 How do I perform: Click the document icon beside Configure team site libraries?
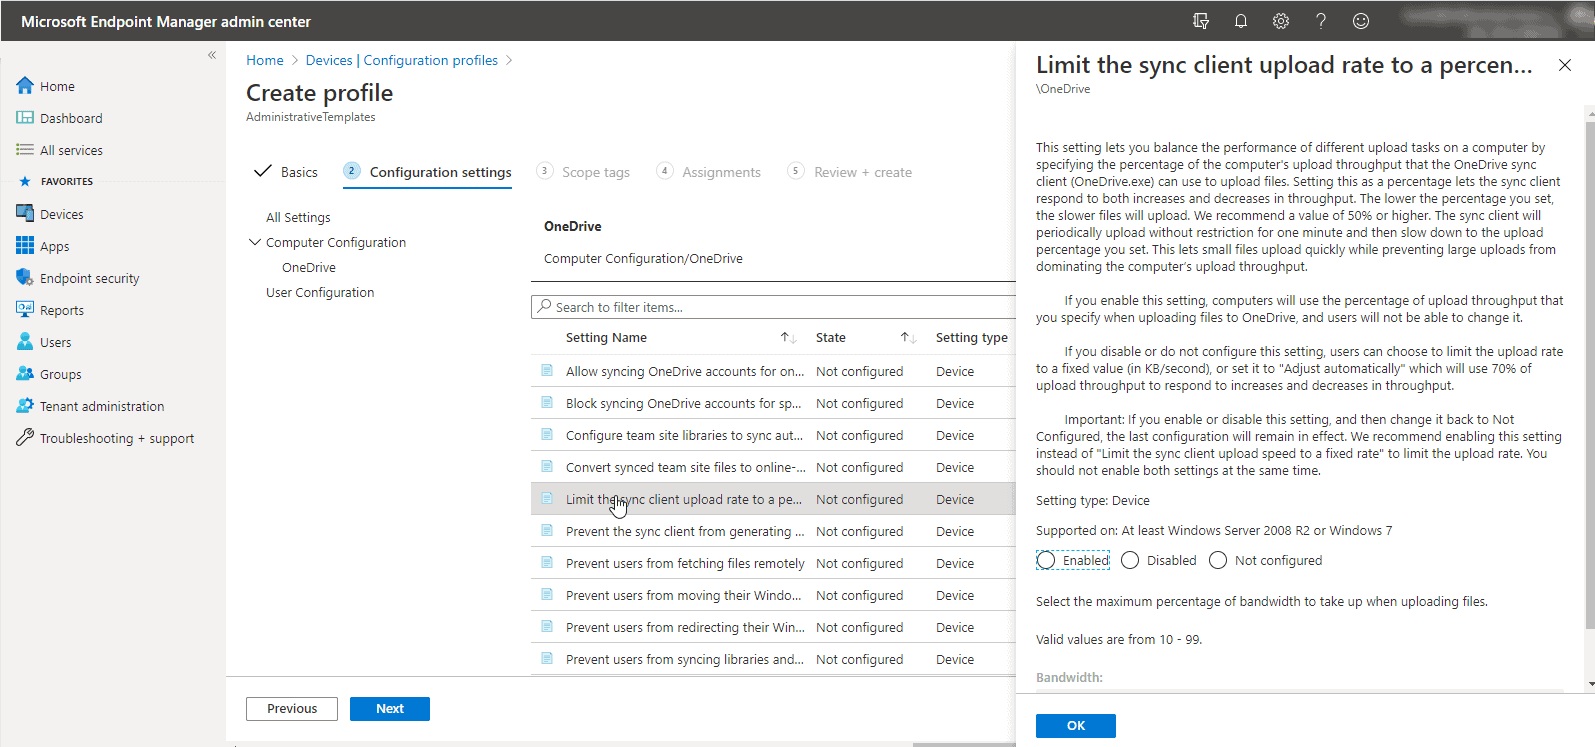pyautogui.click(x=547, y=434)
